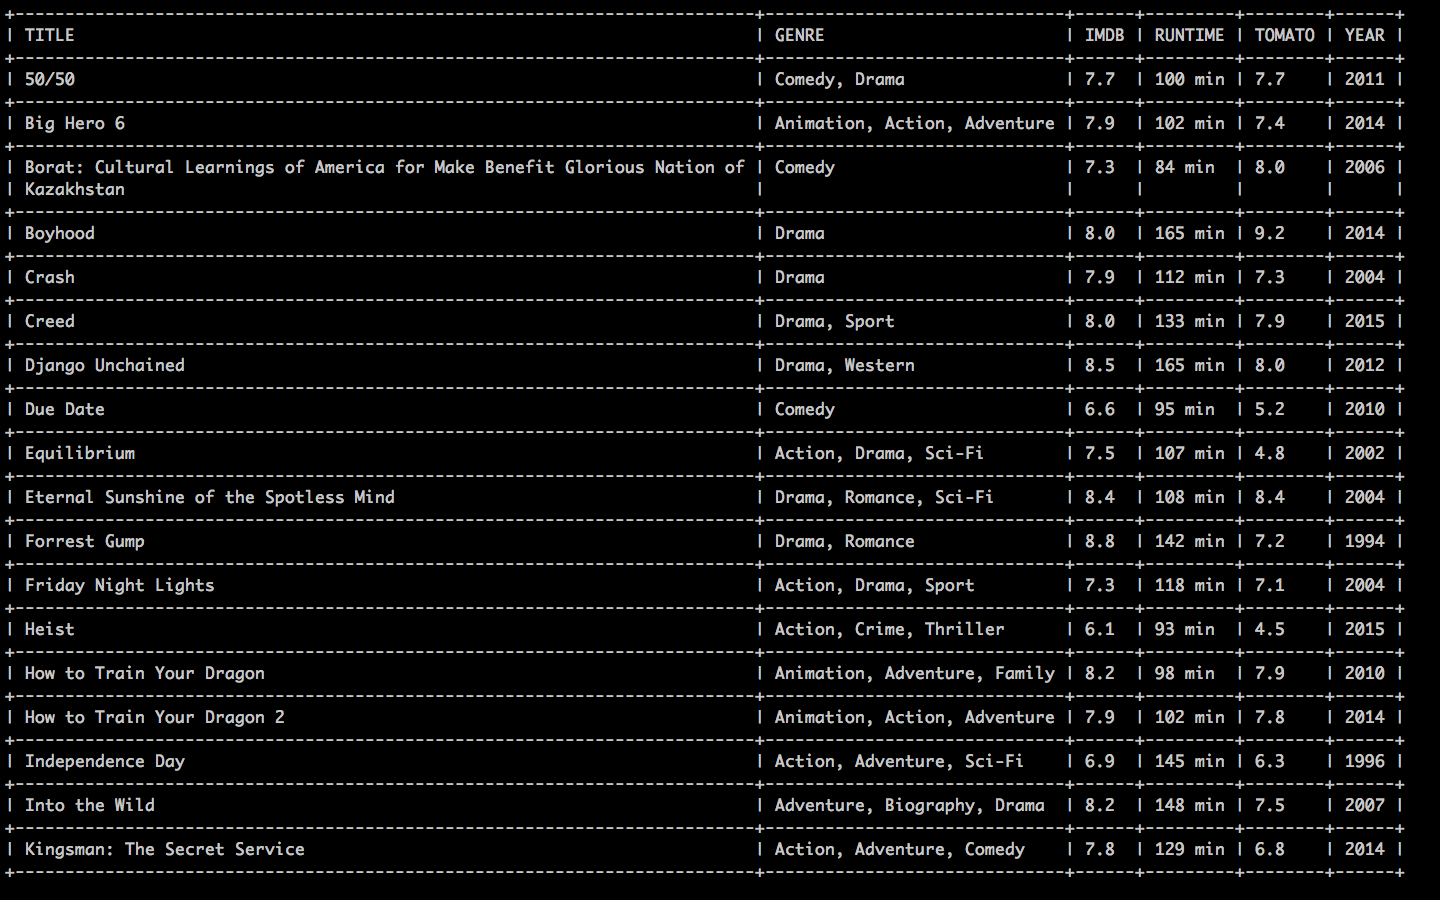Select the title "Into the Wild"

pyautogui.click(x=90, y=805)
